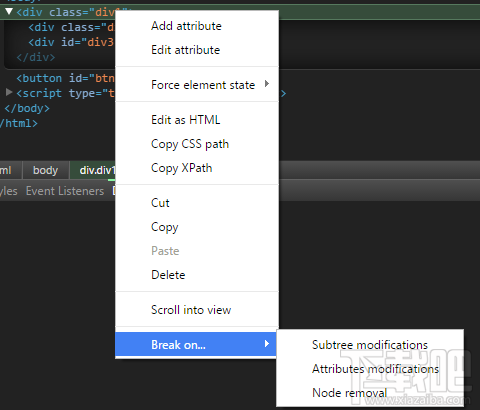Collapse the div class div1 tree node

tap(9, 12)
